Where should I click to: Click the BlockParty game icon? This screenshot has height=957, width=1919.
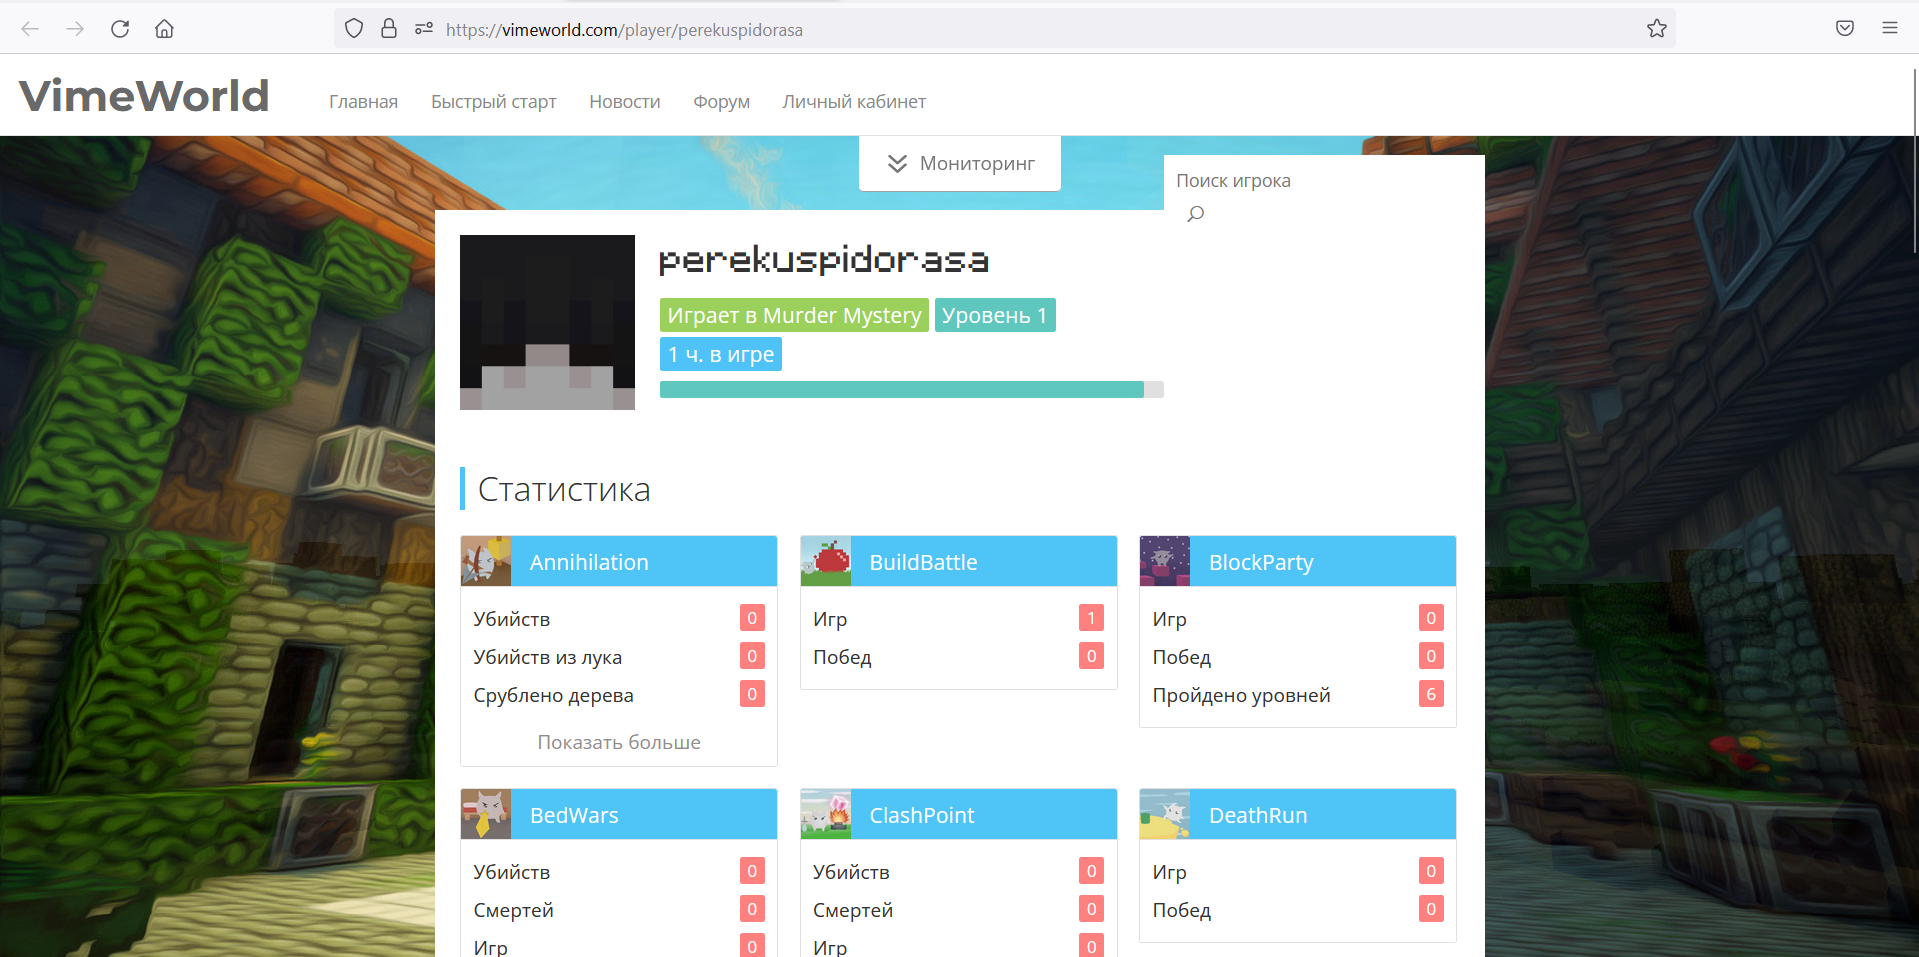coord(1165,561)
